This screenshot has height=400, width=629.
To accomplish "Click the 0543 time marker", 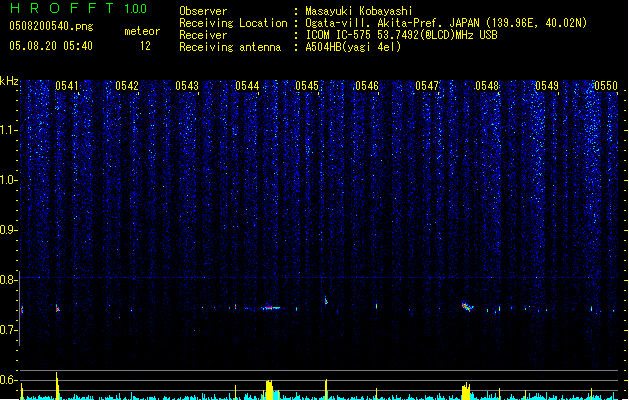I will point(187,86).
